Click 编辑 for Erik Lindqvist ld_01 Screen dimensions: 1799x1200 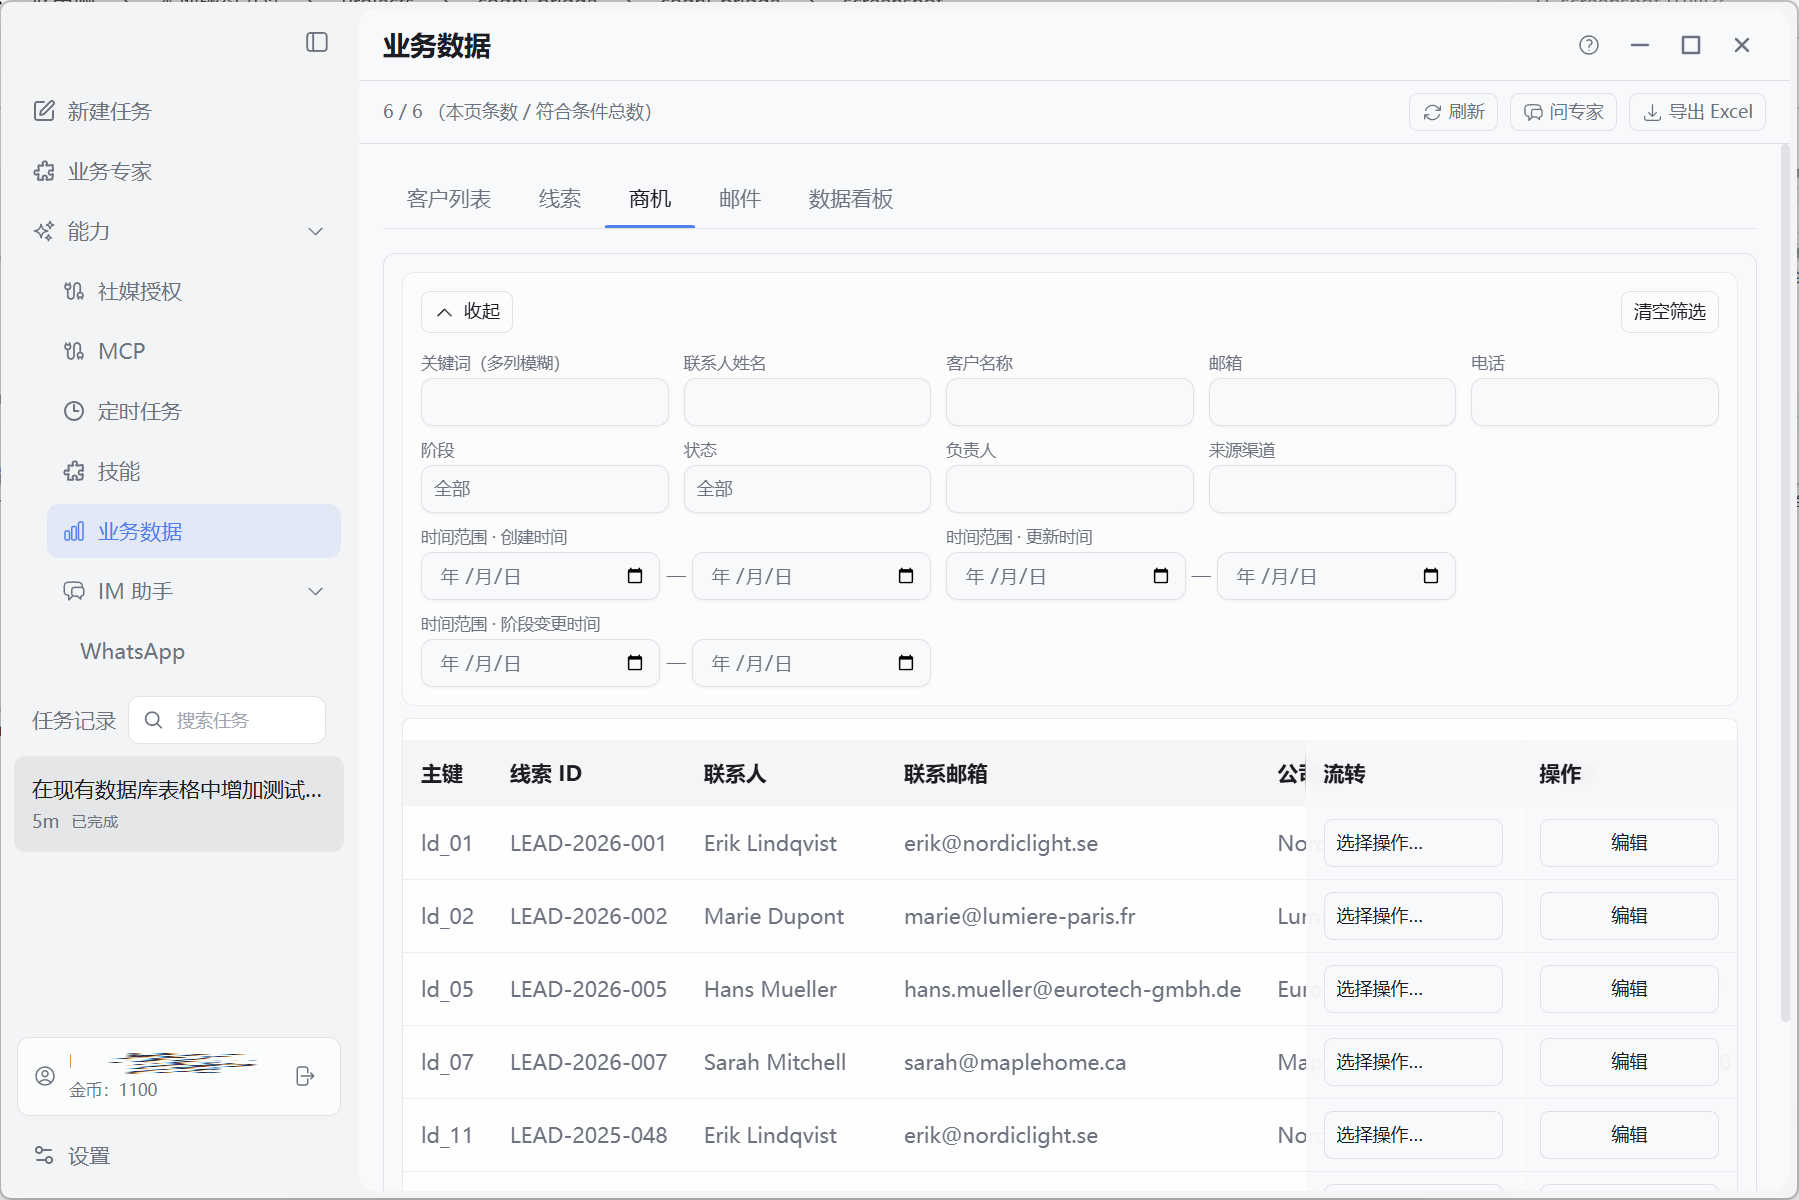(1629, 843)
